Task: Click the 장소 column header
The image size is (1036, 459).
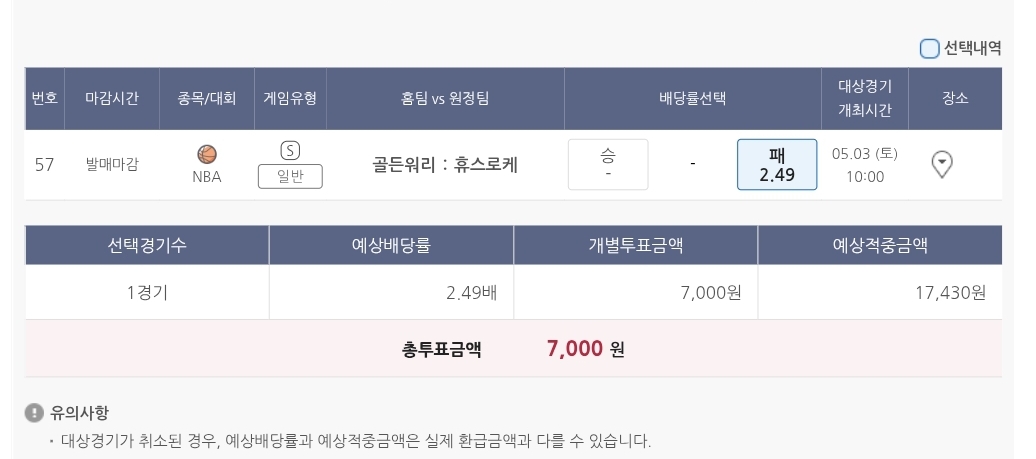Action: pos(955,98)
